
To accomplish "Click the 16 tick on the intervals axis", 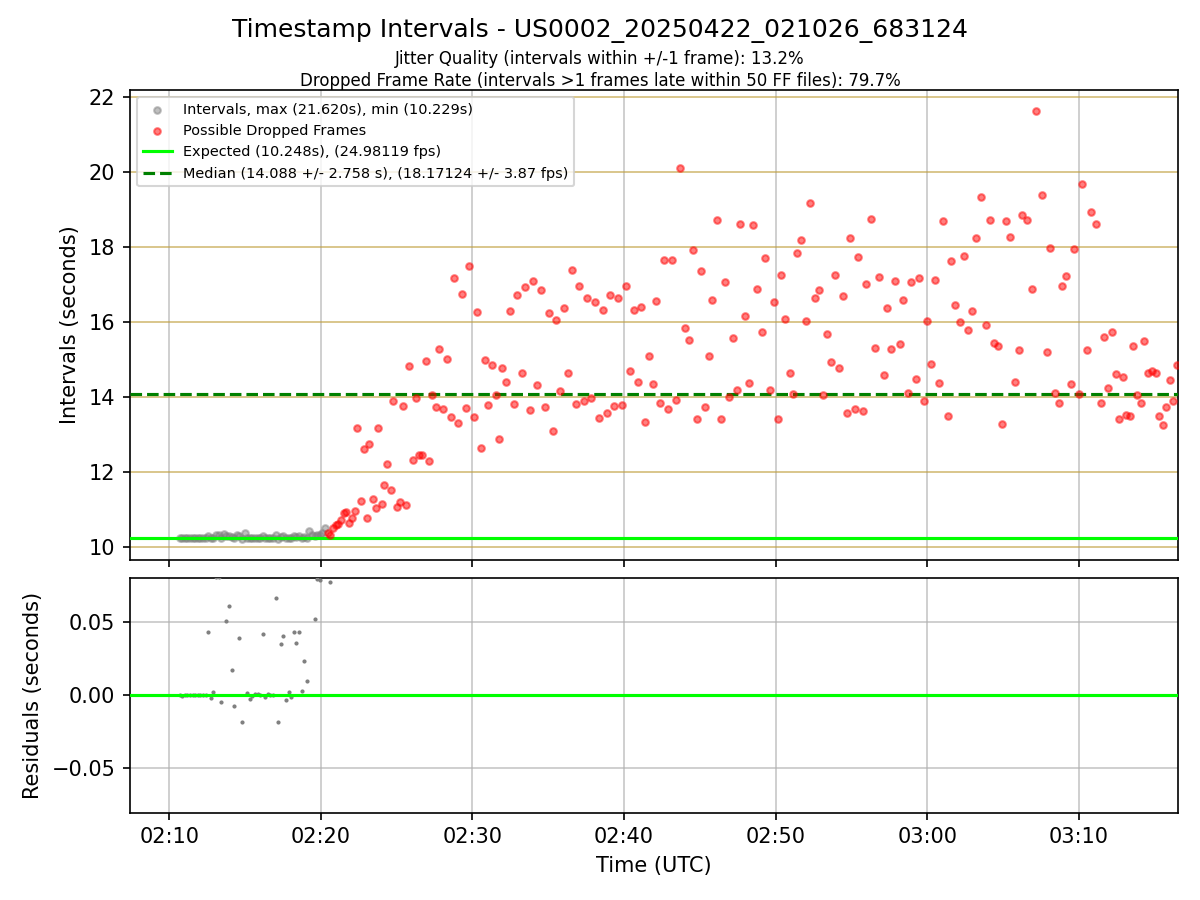I will click(103, 322).
